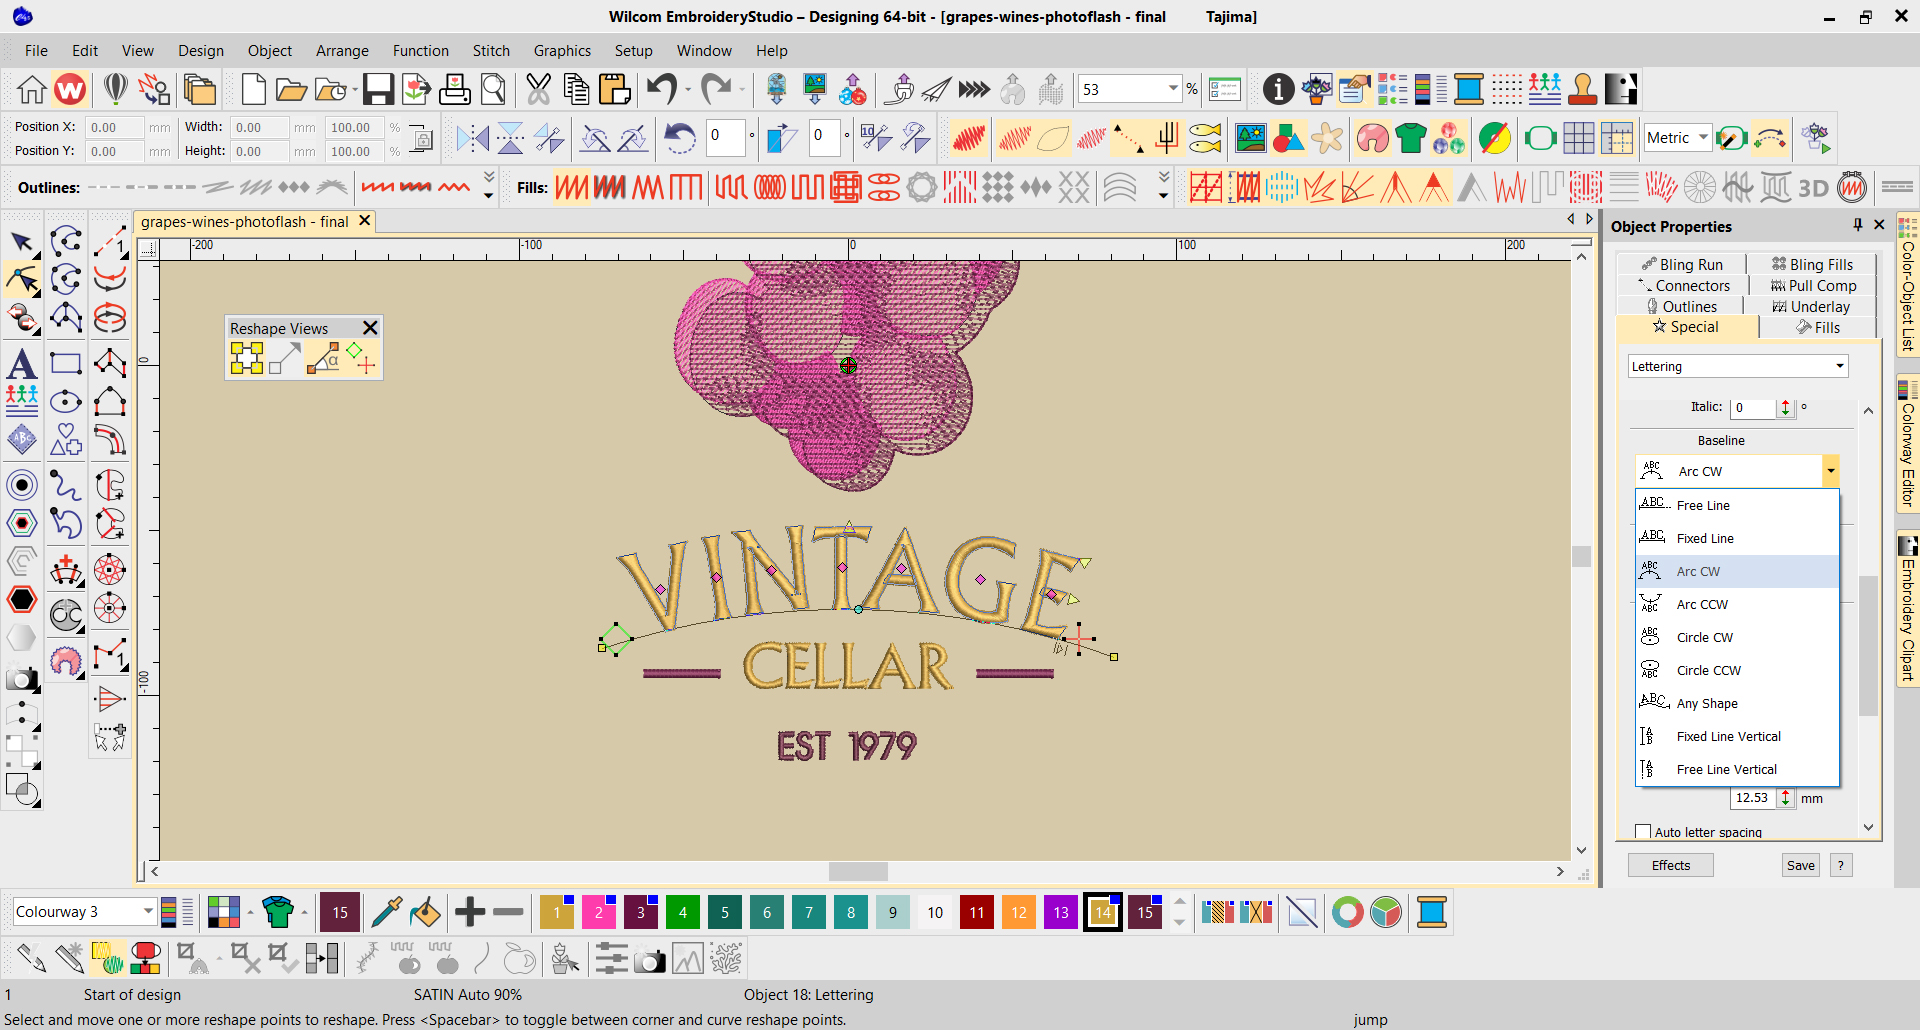The image size is (1920, 1030).
Task: Uncheck the Auto letter spacing checkbox
Action: coord(1644,831)
